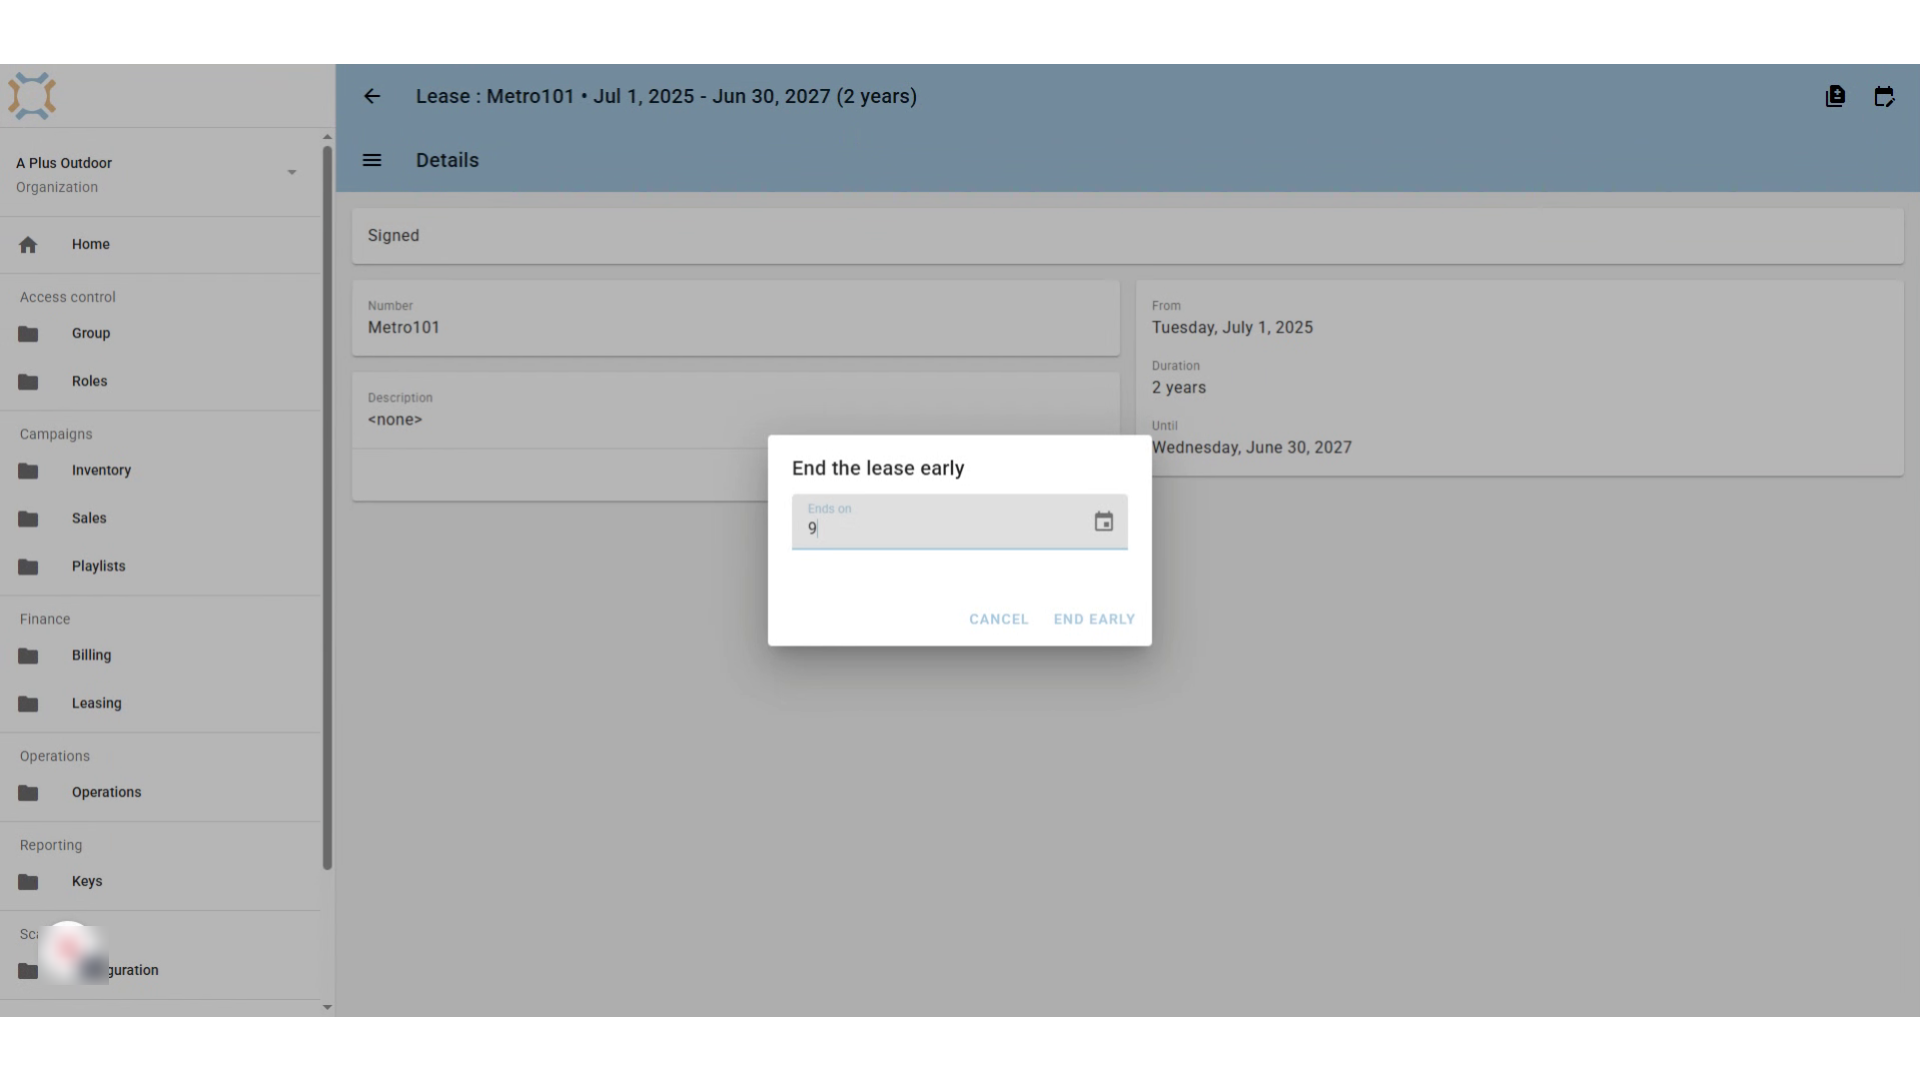Viewport: 1920px width, 1080px height.
Task: Open the Group folder icon
Action: click(28, 333)
